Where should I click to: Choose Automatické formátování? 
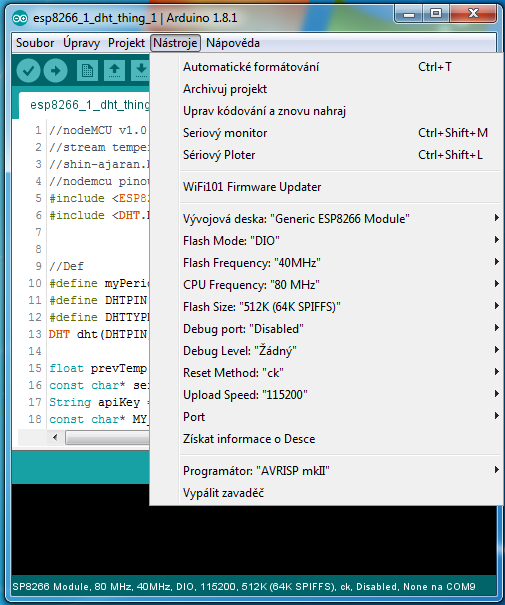pyautogui.click(x=326, y=67)
